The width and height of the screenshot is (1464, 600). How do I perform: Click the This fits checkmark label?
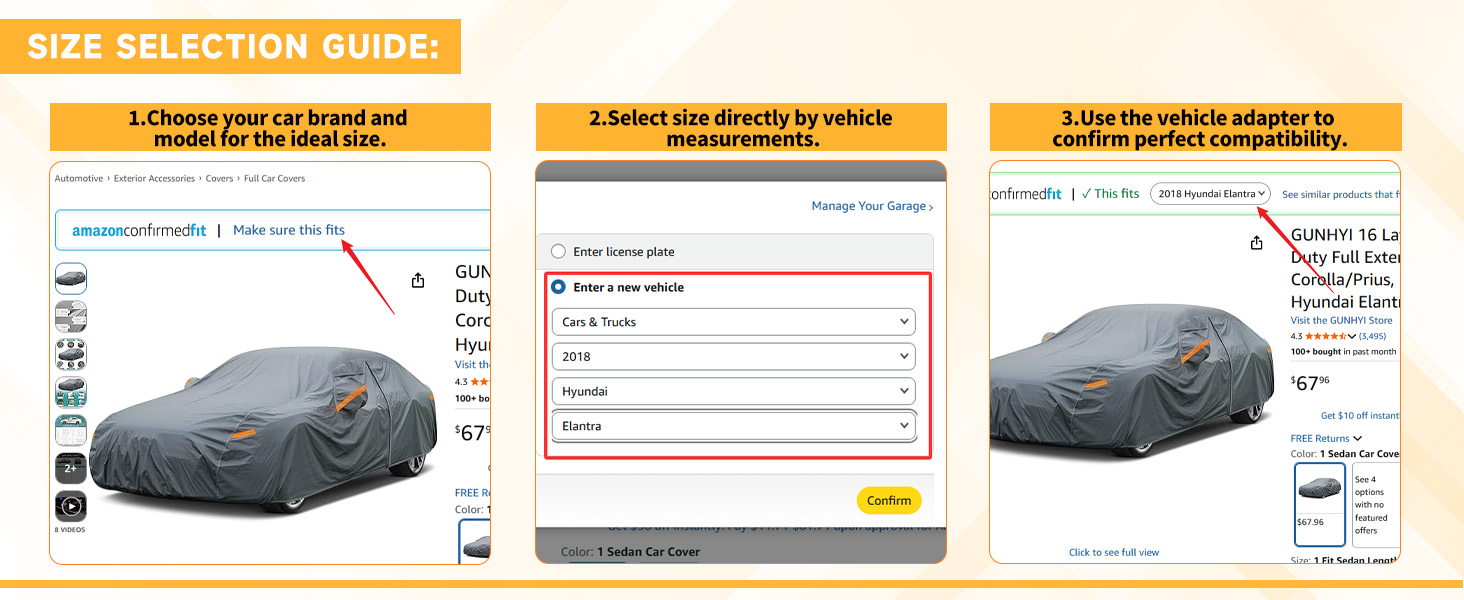point(1110,194)
